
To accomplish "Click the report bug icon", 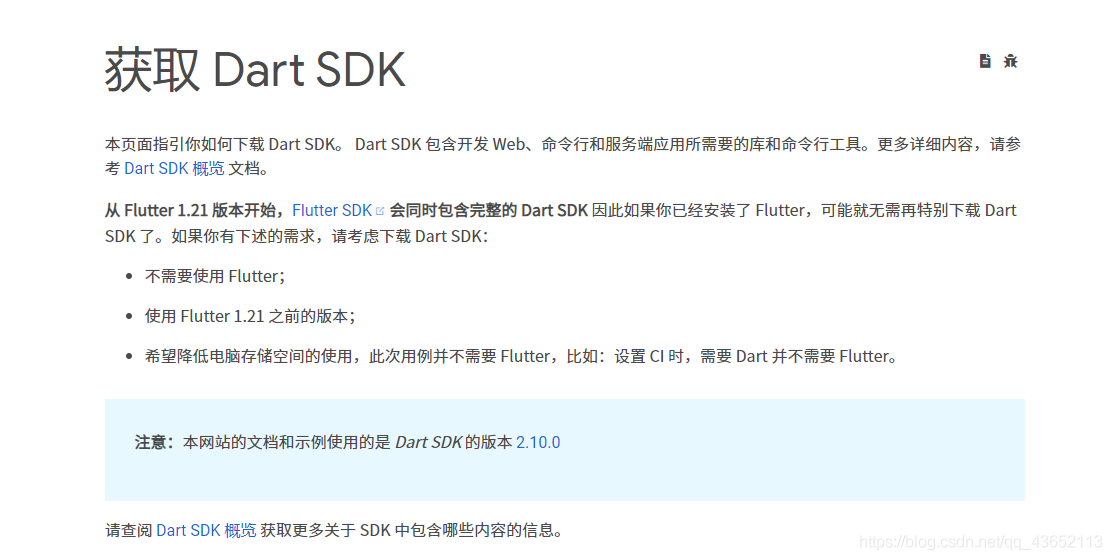I will 1011,61.
